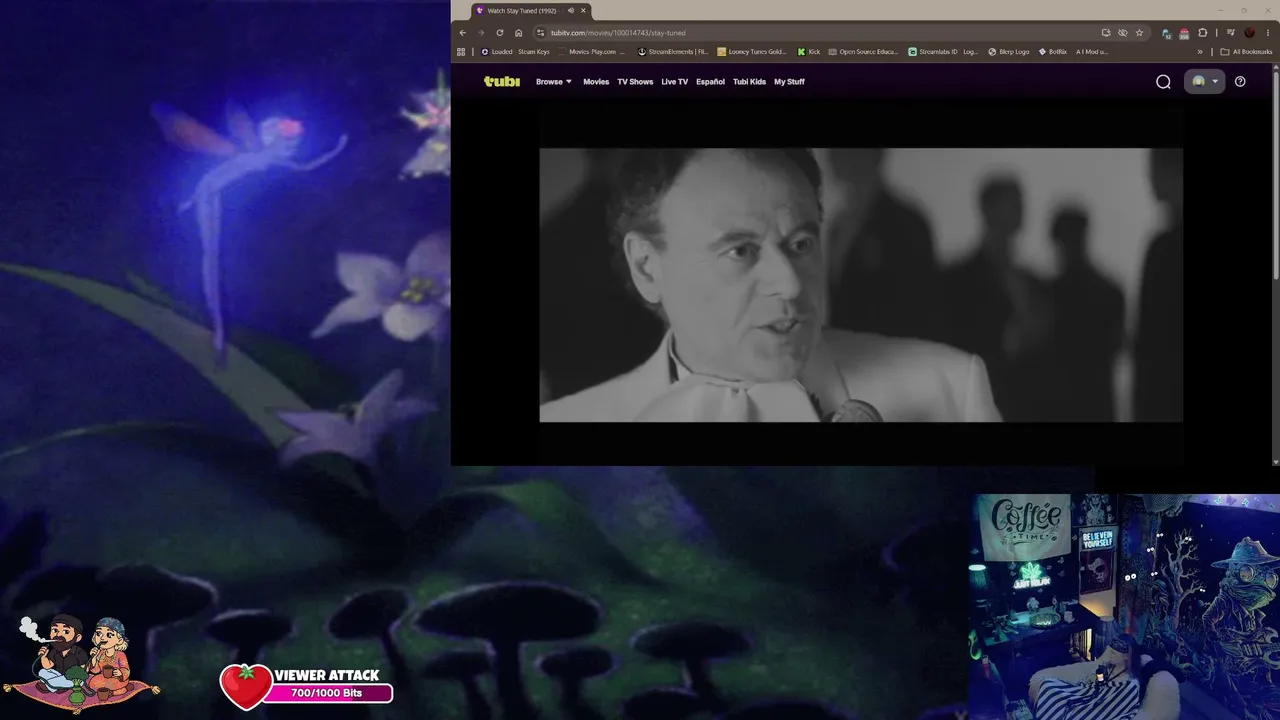Expand the Browse dropdown menu
The width and height of the screenshot is (1280, 720).
[554, 82]
